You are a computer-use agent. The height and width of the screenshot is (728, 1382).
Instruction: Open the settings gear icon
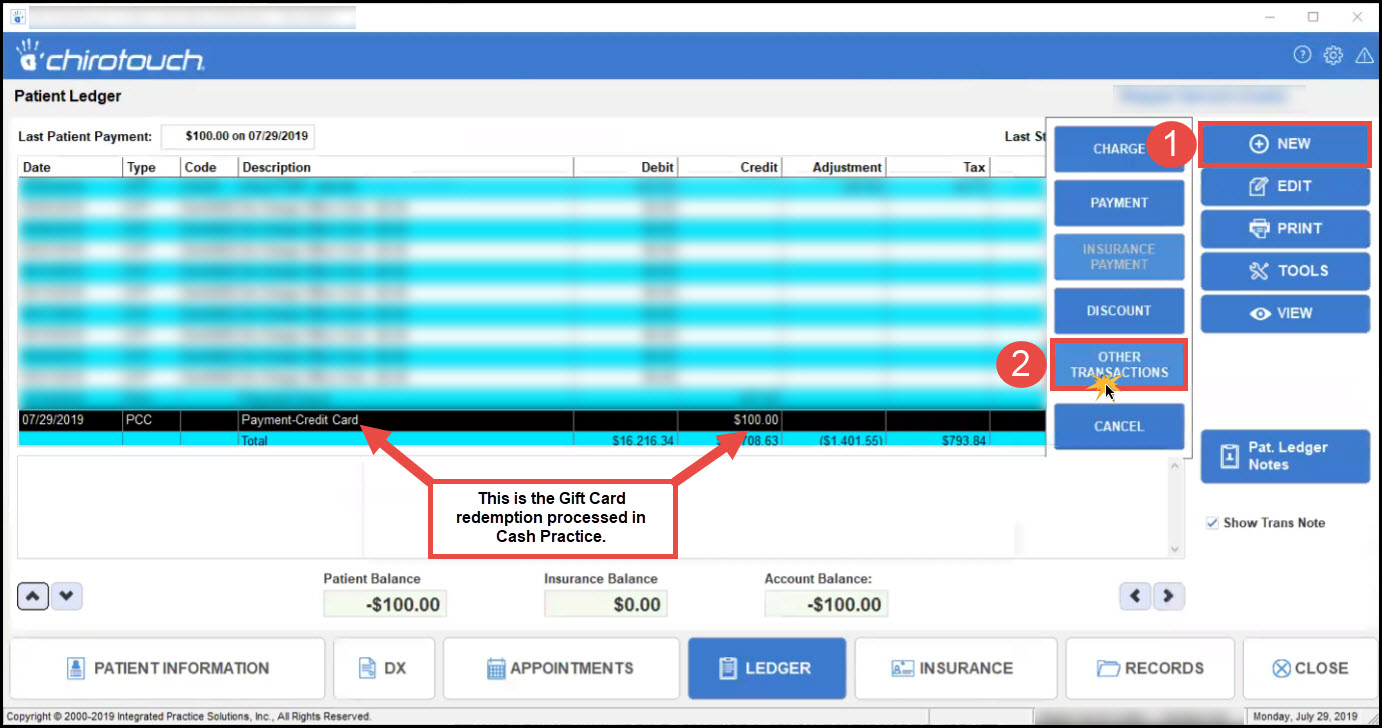point(1333,56)
